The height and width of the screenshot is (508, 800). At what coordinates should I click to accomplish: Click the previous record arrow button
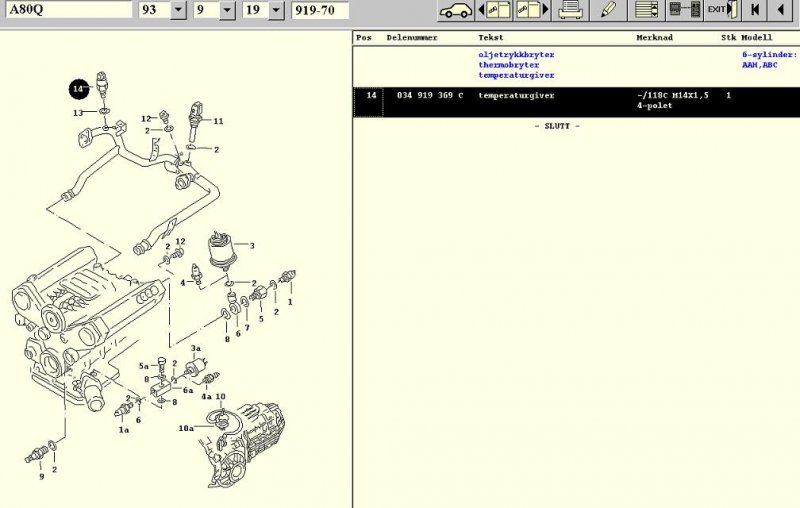tap(781, 10)
